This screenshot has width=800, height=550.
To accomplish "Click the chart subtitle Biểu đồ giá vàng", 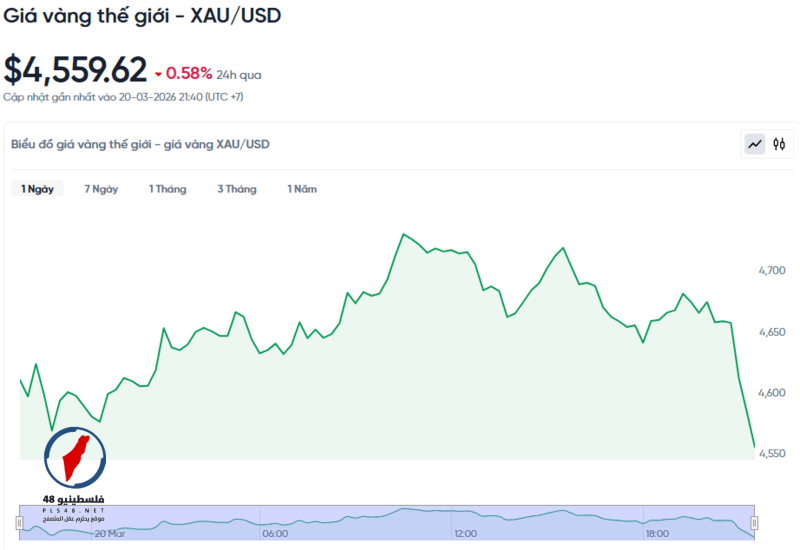I will [x=140, y=145].
